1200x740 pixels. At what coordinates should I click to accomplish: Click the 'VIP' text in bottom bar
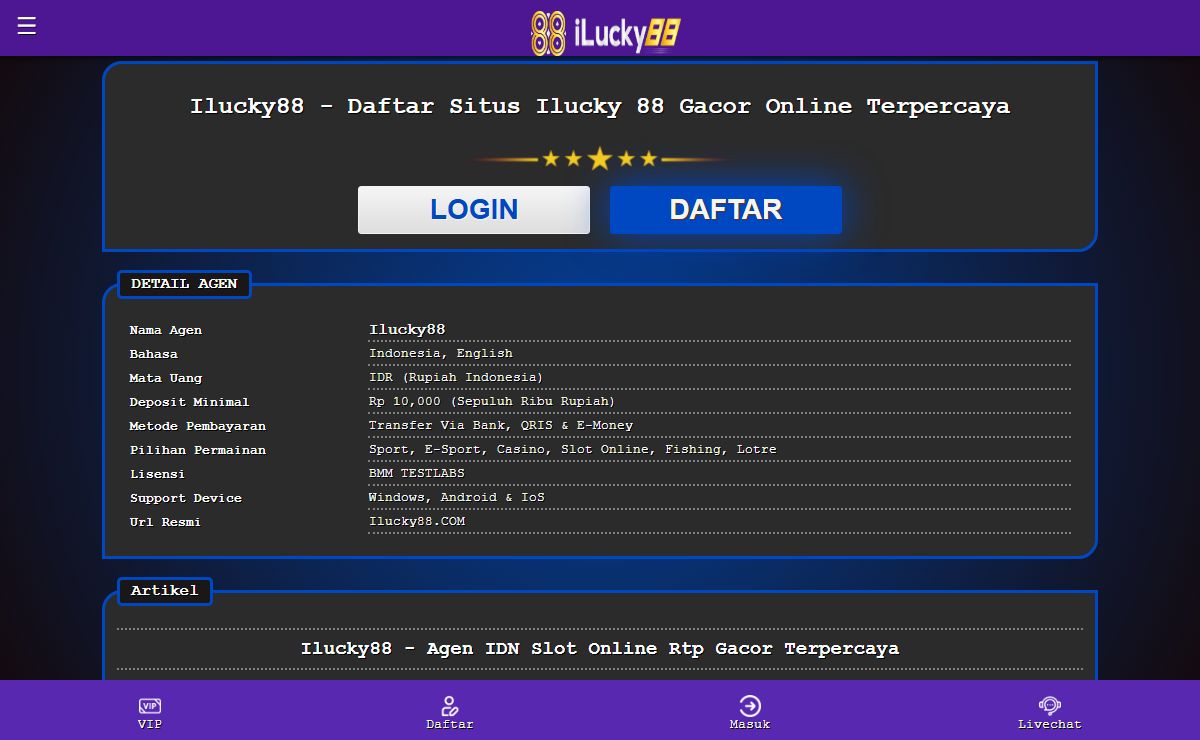click(150, 724)
